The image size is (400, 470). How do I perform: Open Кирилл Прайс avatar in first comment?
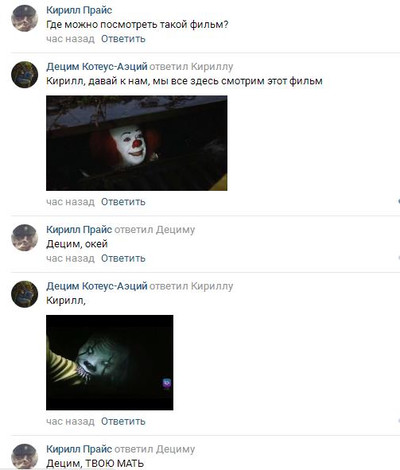(25, 18)
